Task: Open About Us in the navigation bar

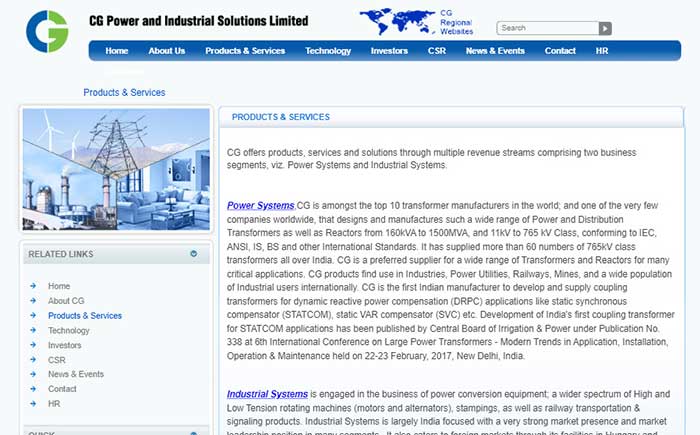Action: click(x=167, y=51)
